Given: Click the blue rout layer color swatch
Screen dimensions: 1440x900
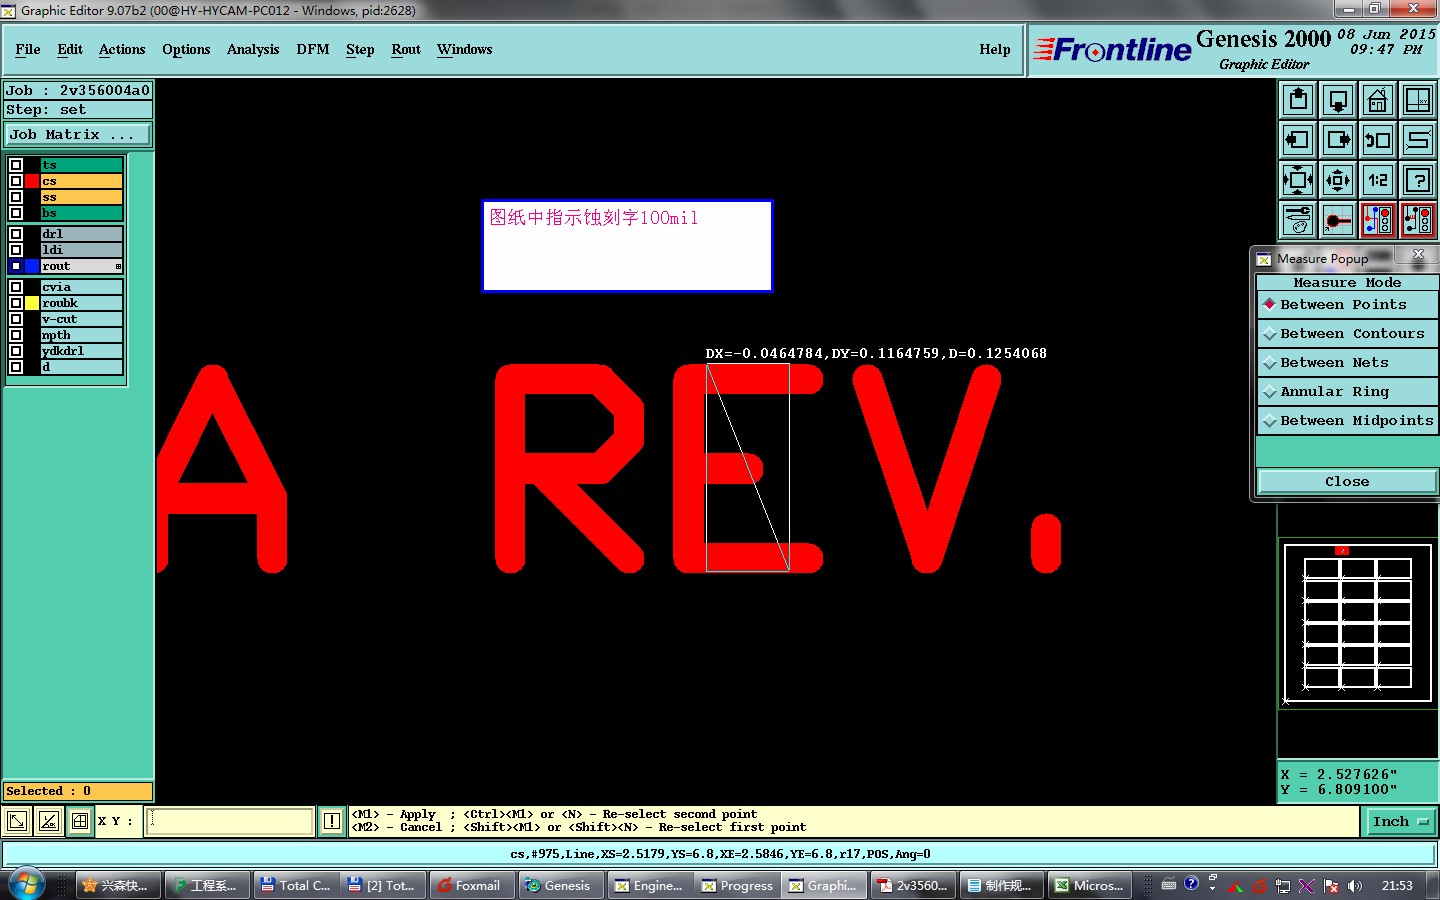Looking at the screenshot, I should pos(32,266).
